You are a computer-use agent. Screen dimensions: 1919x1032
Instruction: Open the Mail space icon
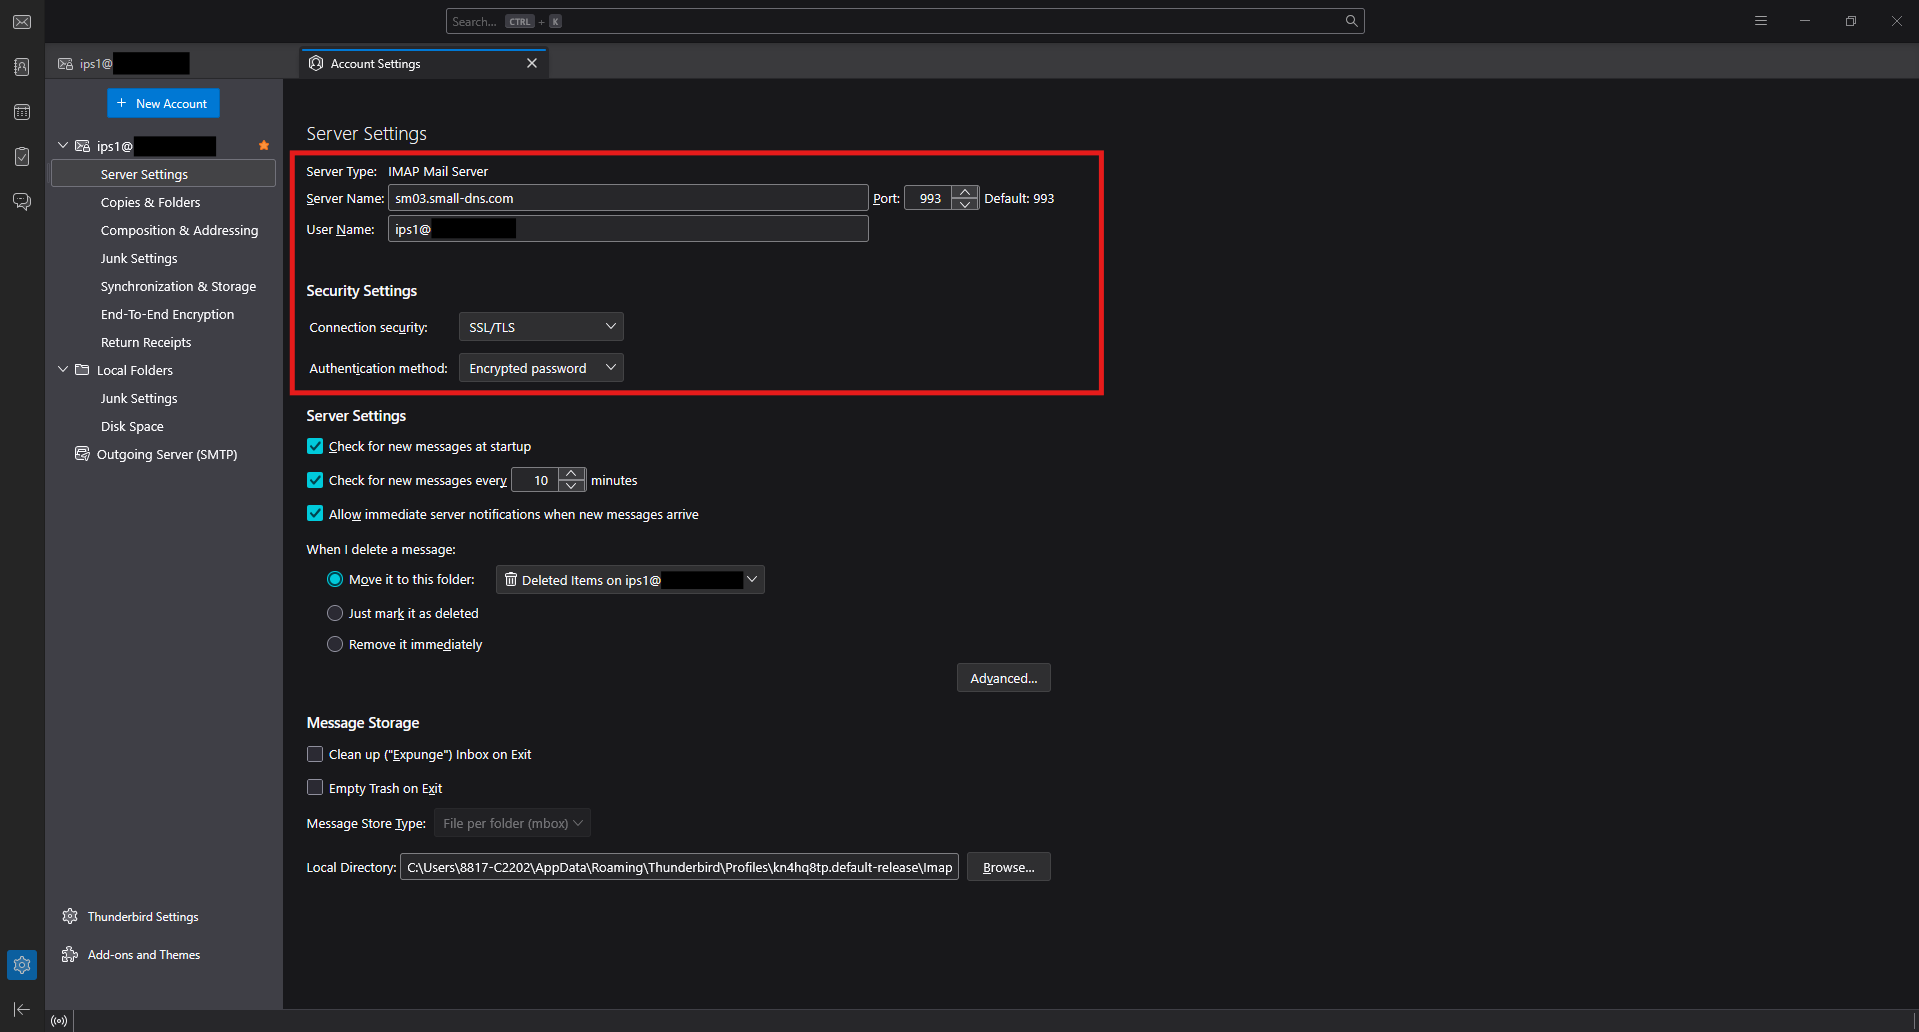point(22,22)
